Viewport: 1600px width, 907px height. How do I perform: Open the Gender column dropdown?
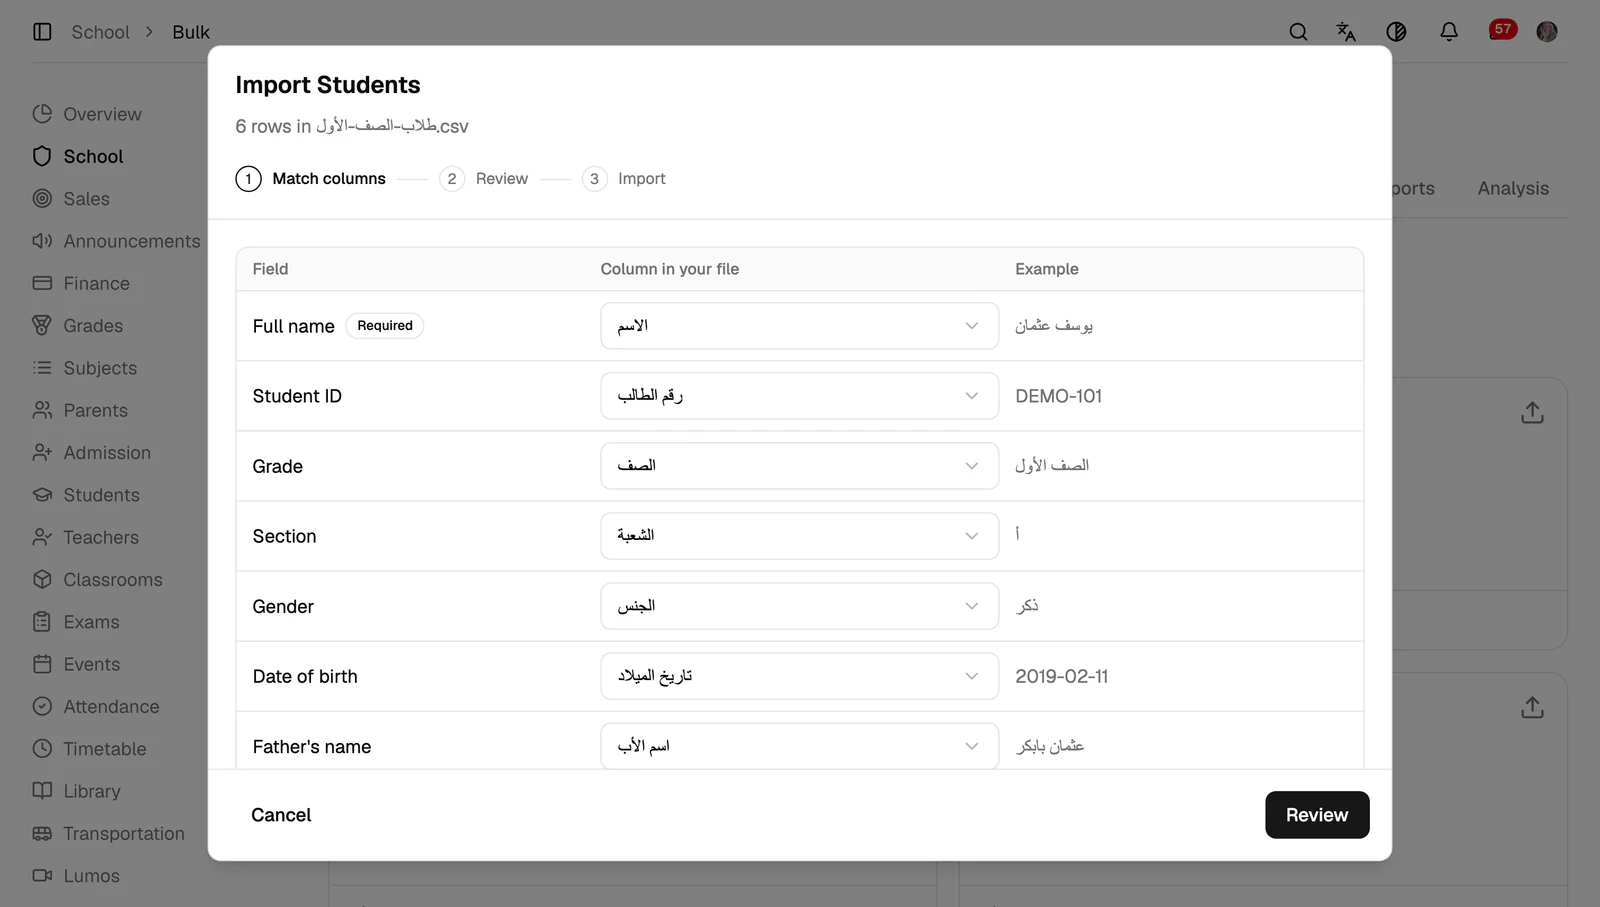pos(799,606)
